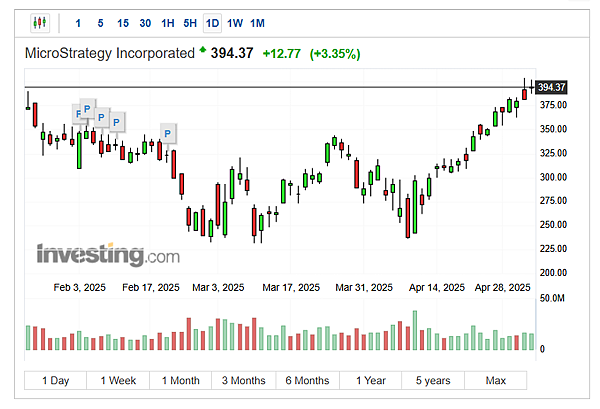600x409 pixels.
Task: Click the Mar 17, 2025 date label
Action: pos(291,287)
